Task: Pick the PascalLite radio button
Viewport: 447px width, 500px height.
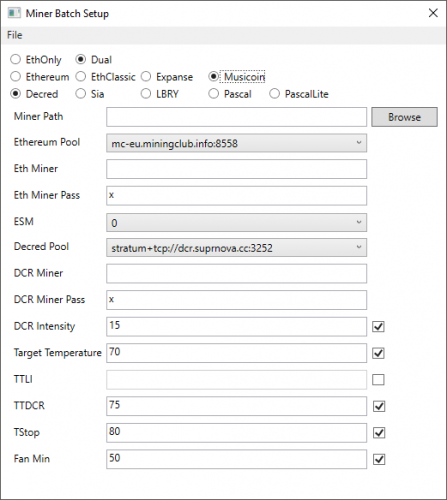Action: click(299, 94)
